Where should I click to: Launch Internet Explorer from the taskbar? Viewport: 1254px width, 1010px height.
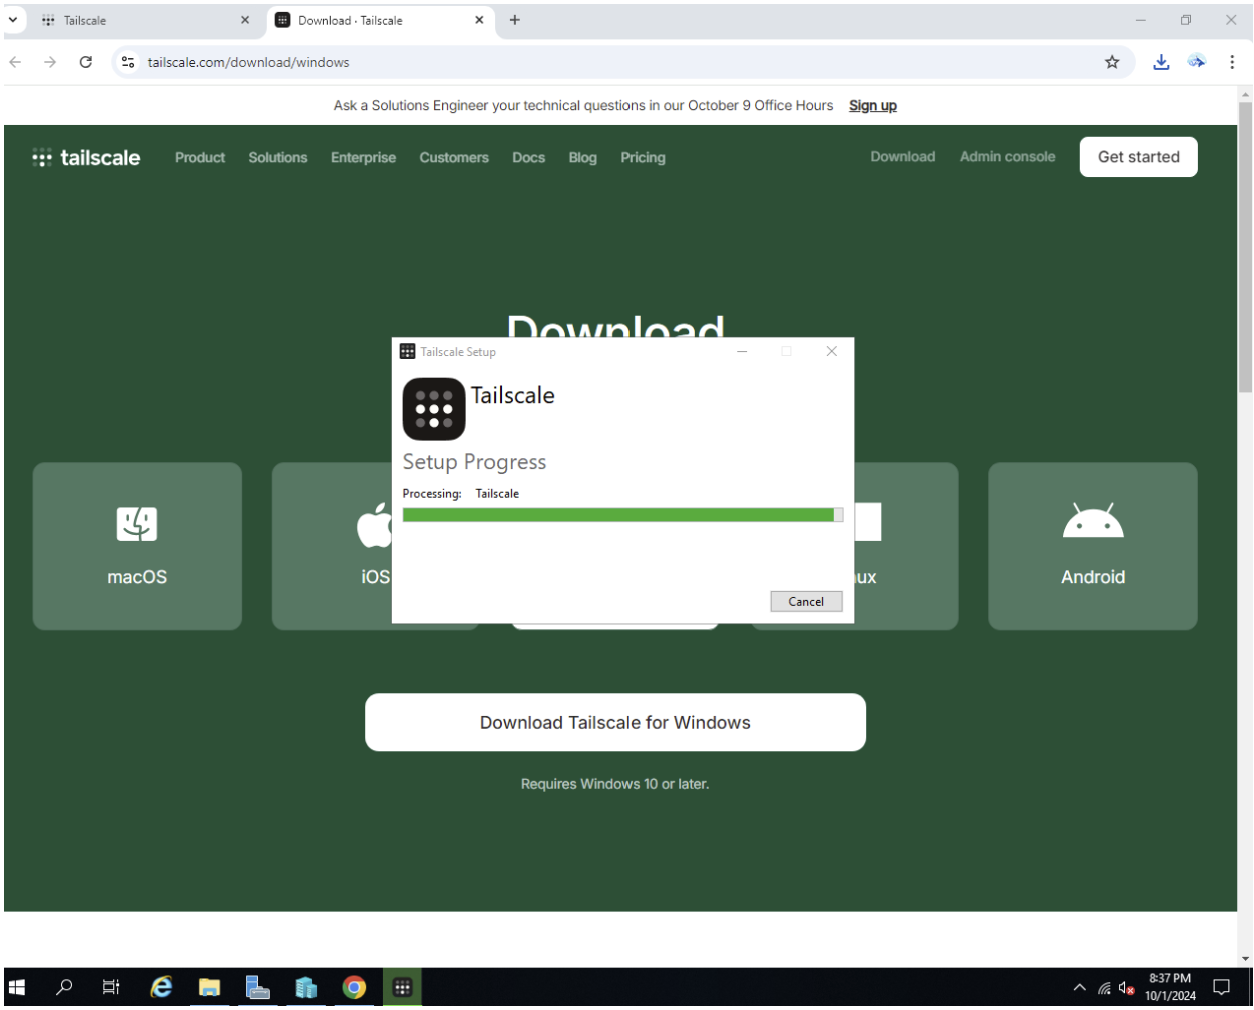tap(161, 988)
